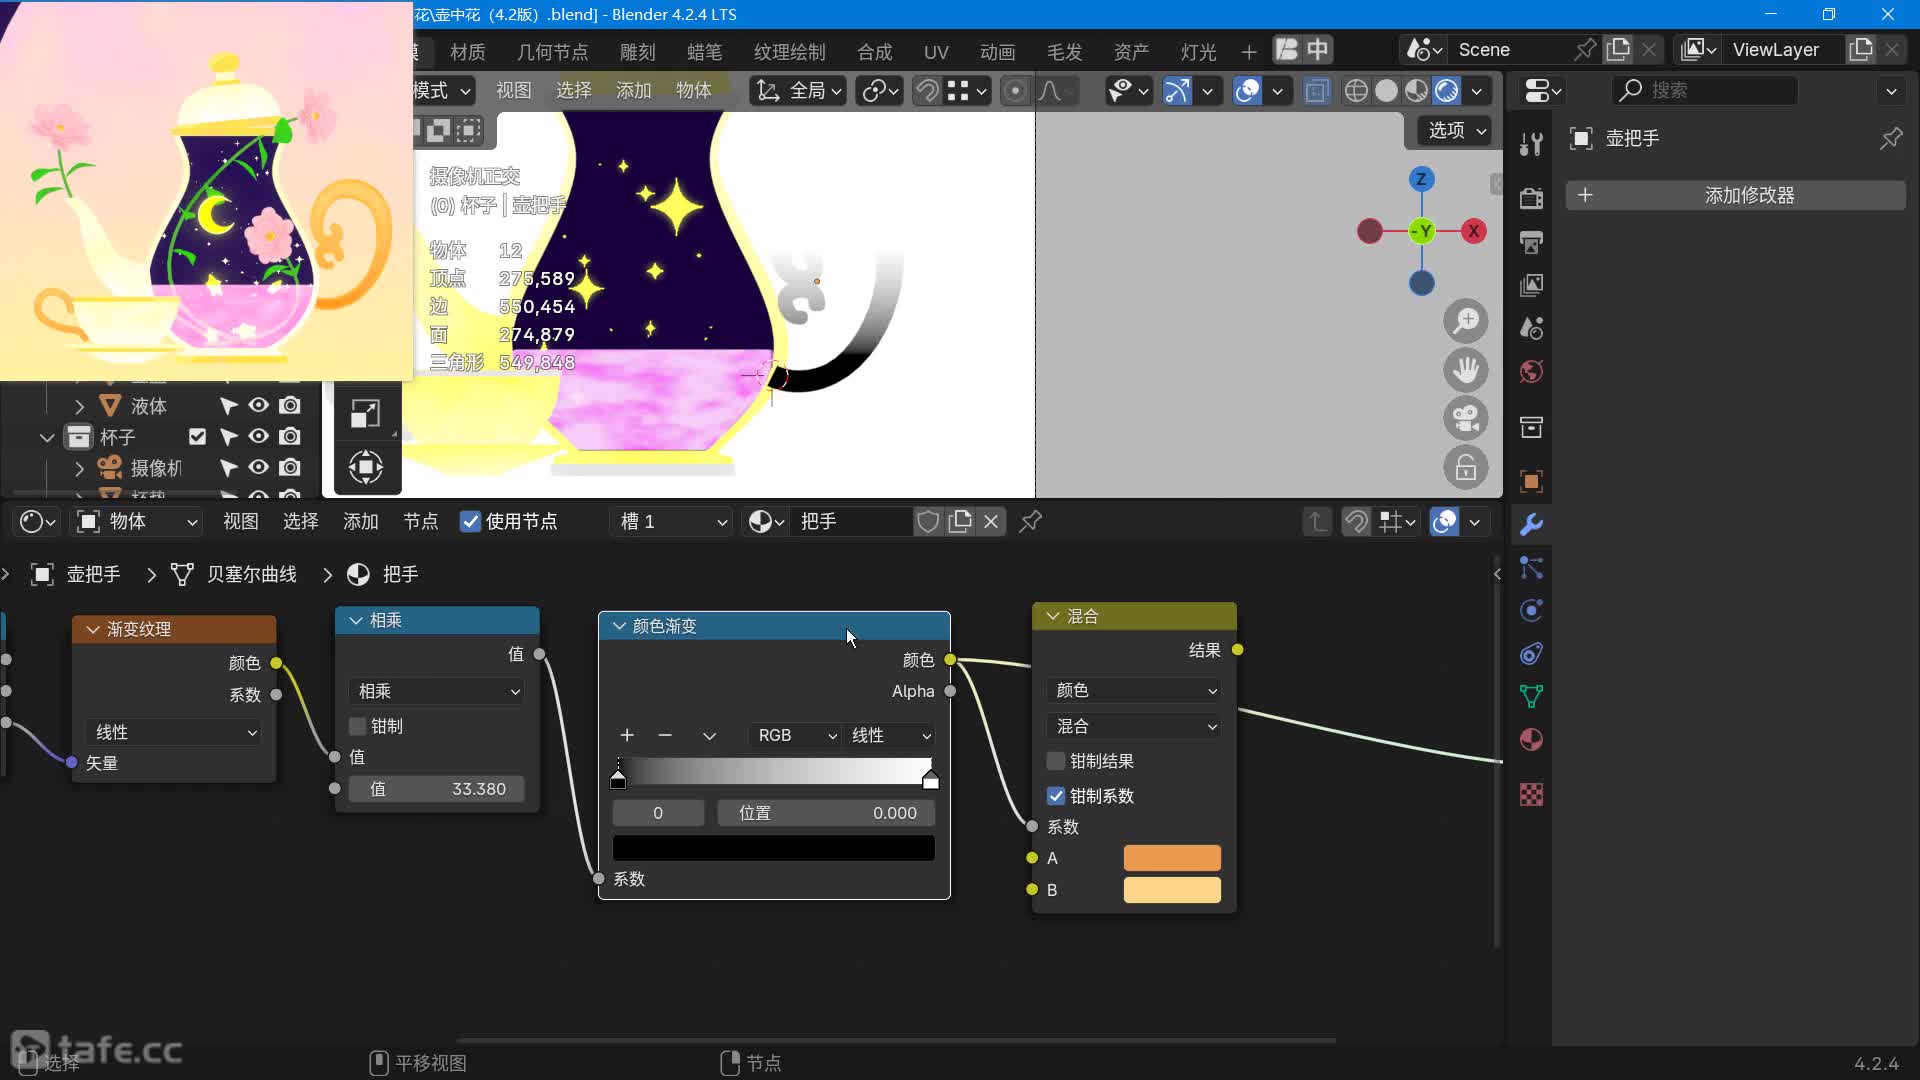
Task: Switch to the 雕刻 workspace tab
Action: [x=637, y=52]
